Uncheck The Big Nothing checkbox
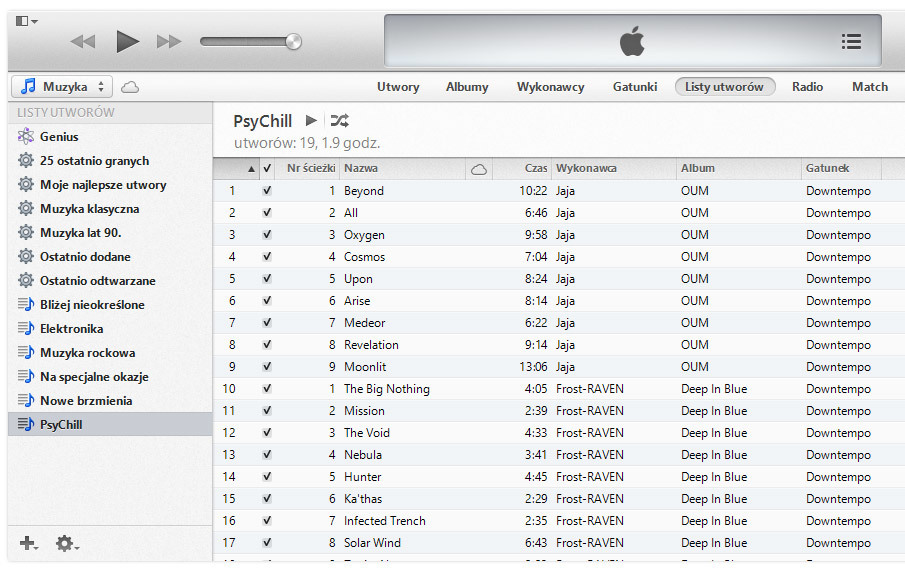 pyautogui.click(x=267, y=389)
